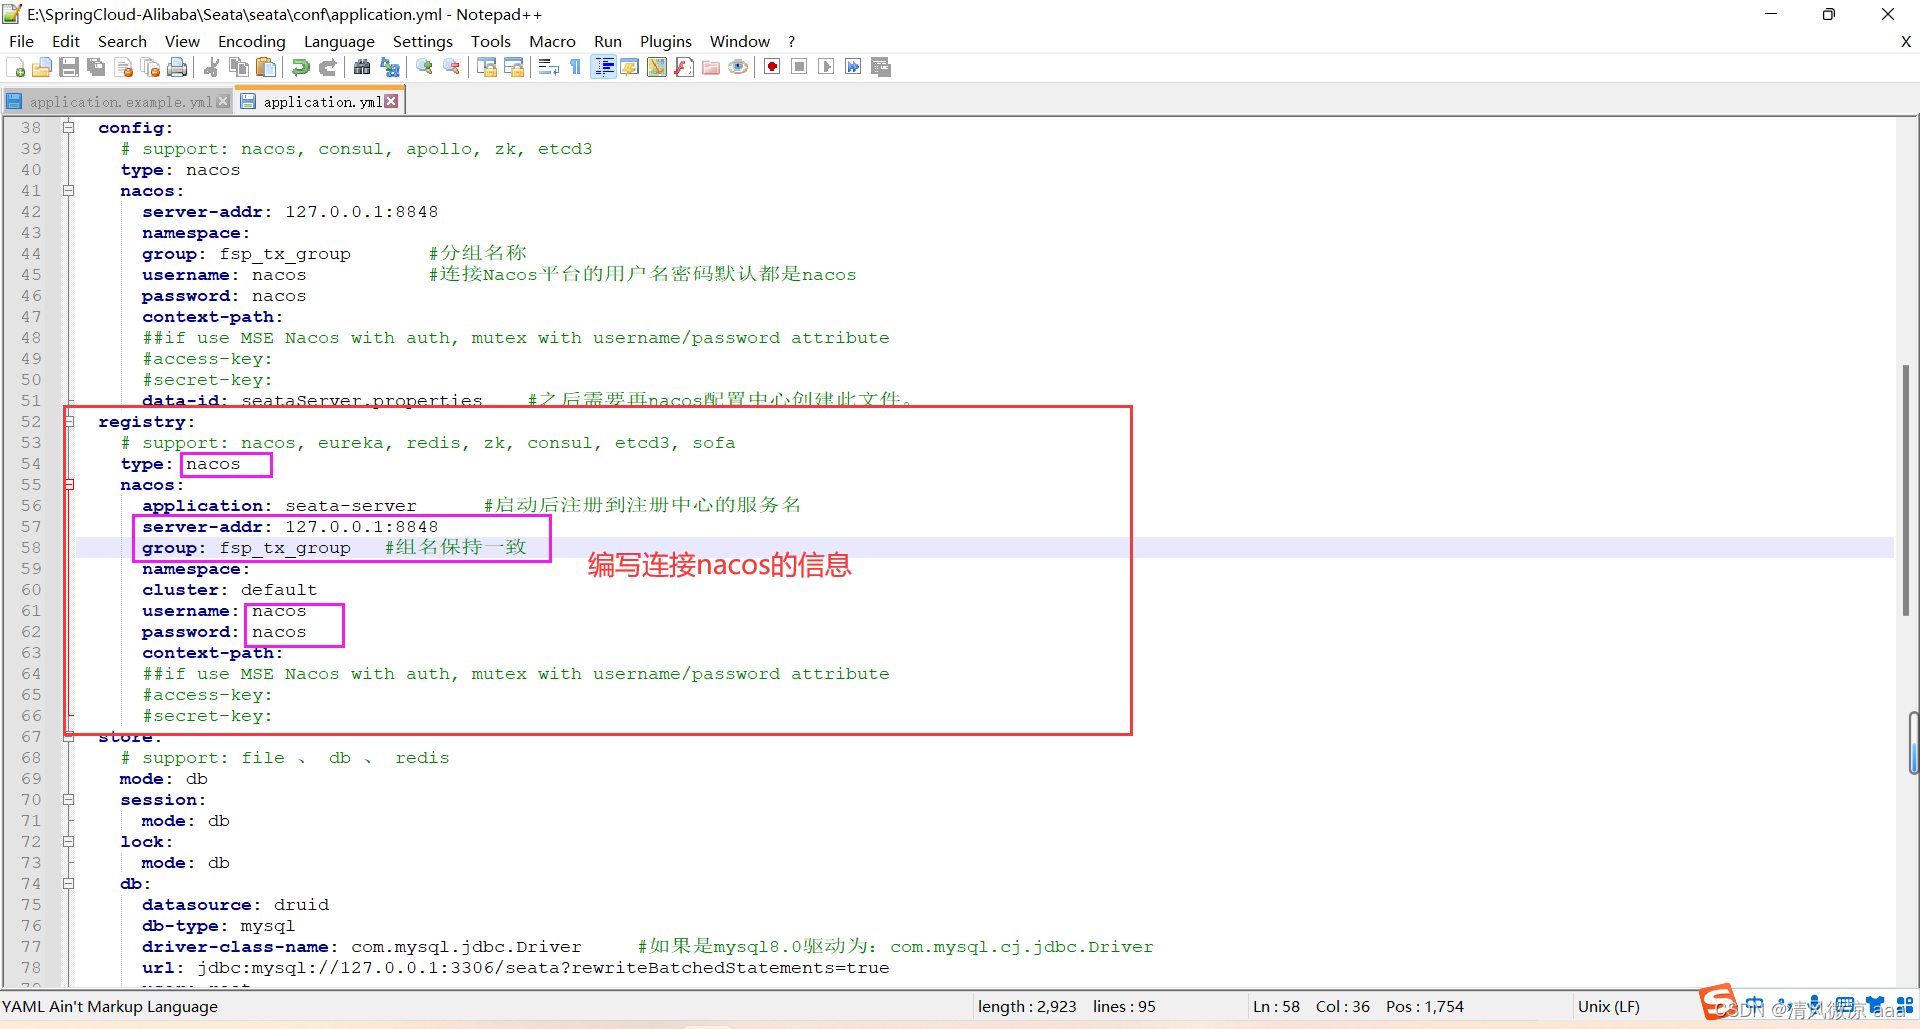Click the 'datasource: druid' line

coord(235,905)
